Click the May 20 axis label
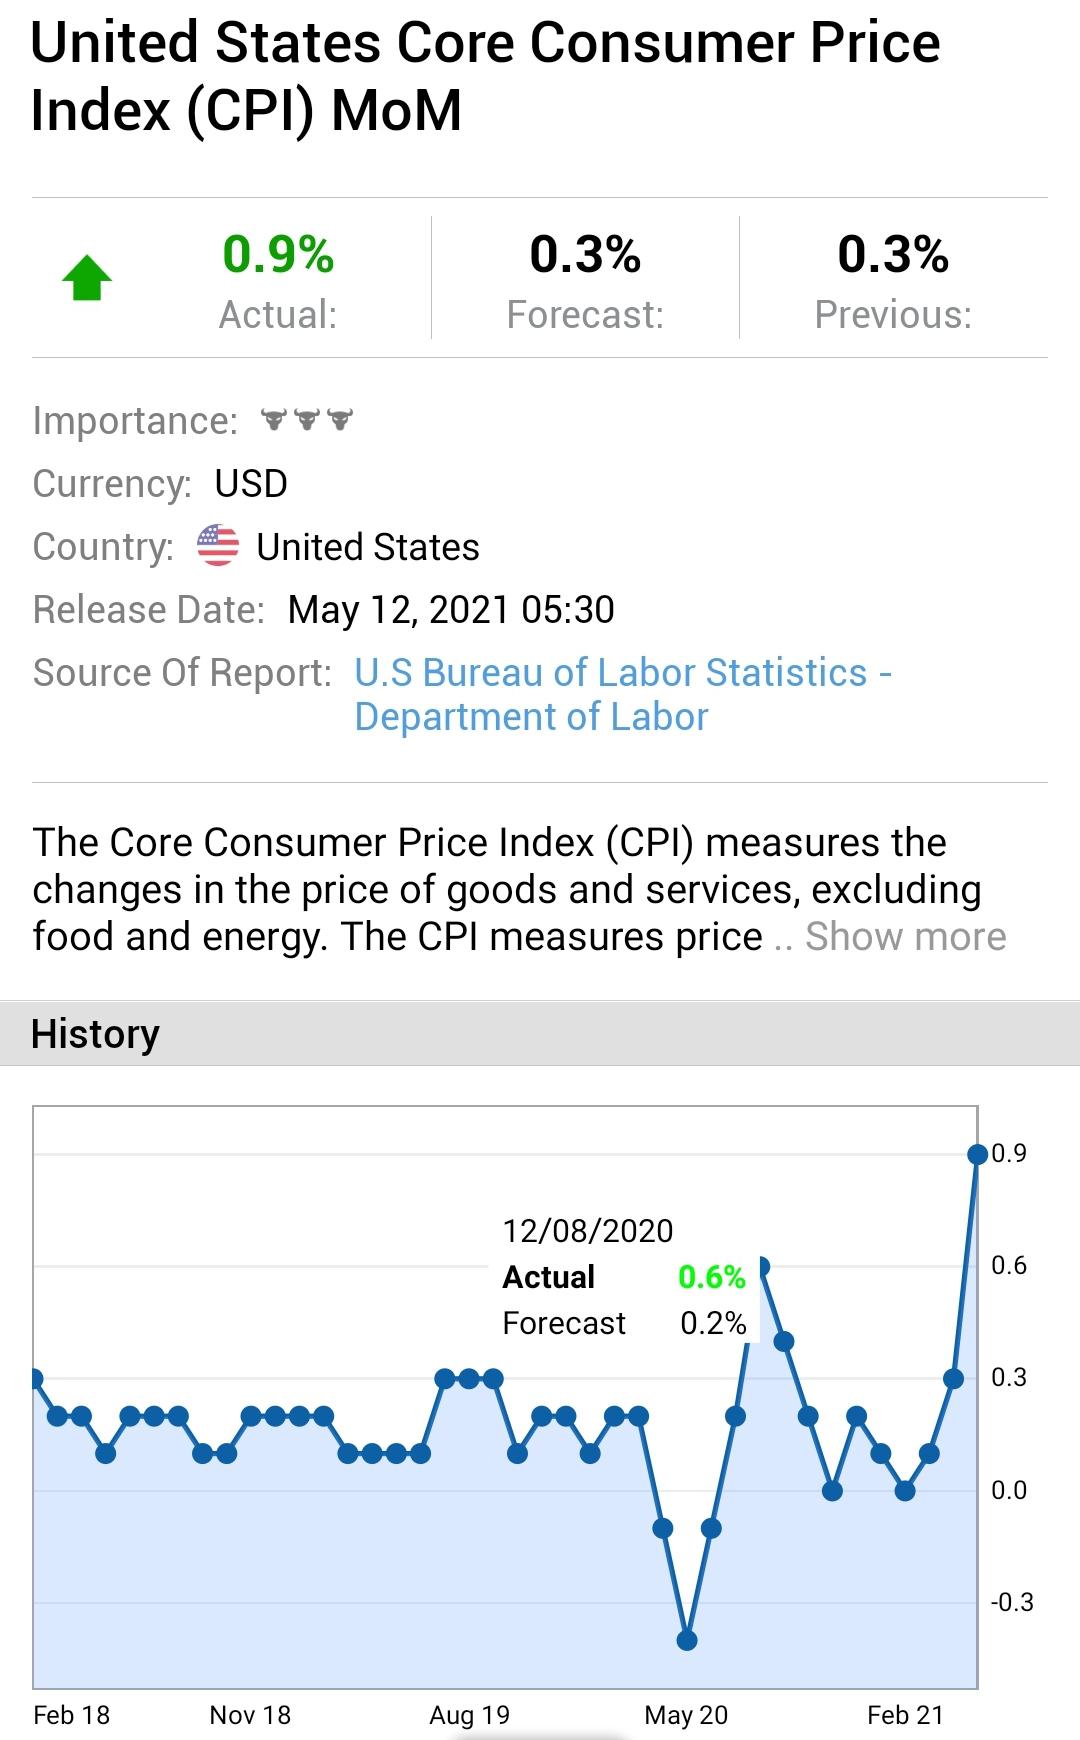The image size is (1080, 1740). 686,1715
